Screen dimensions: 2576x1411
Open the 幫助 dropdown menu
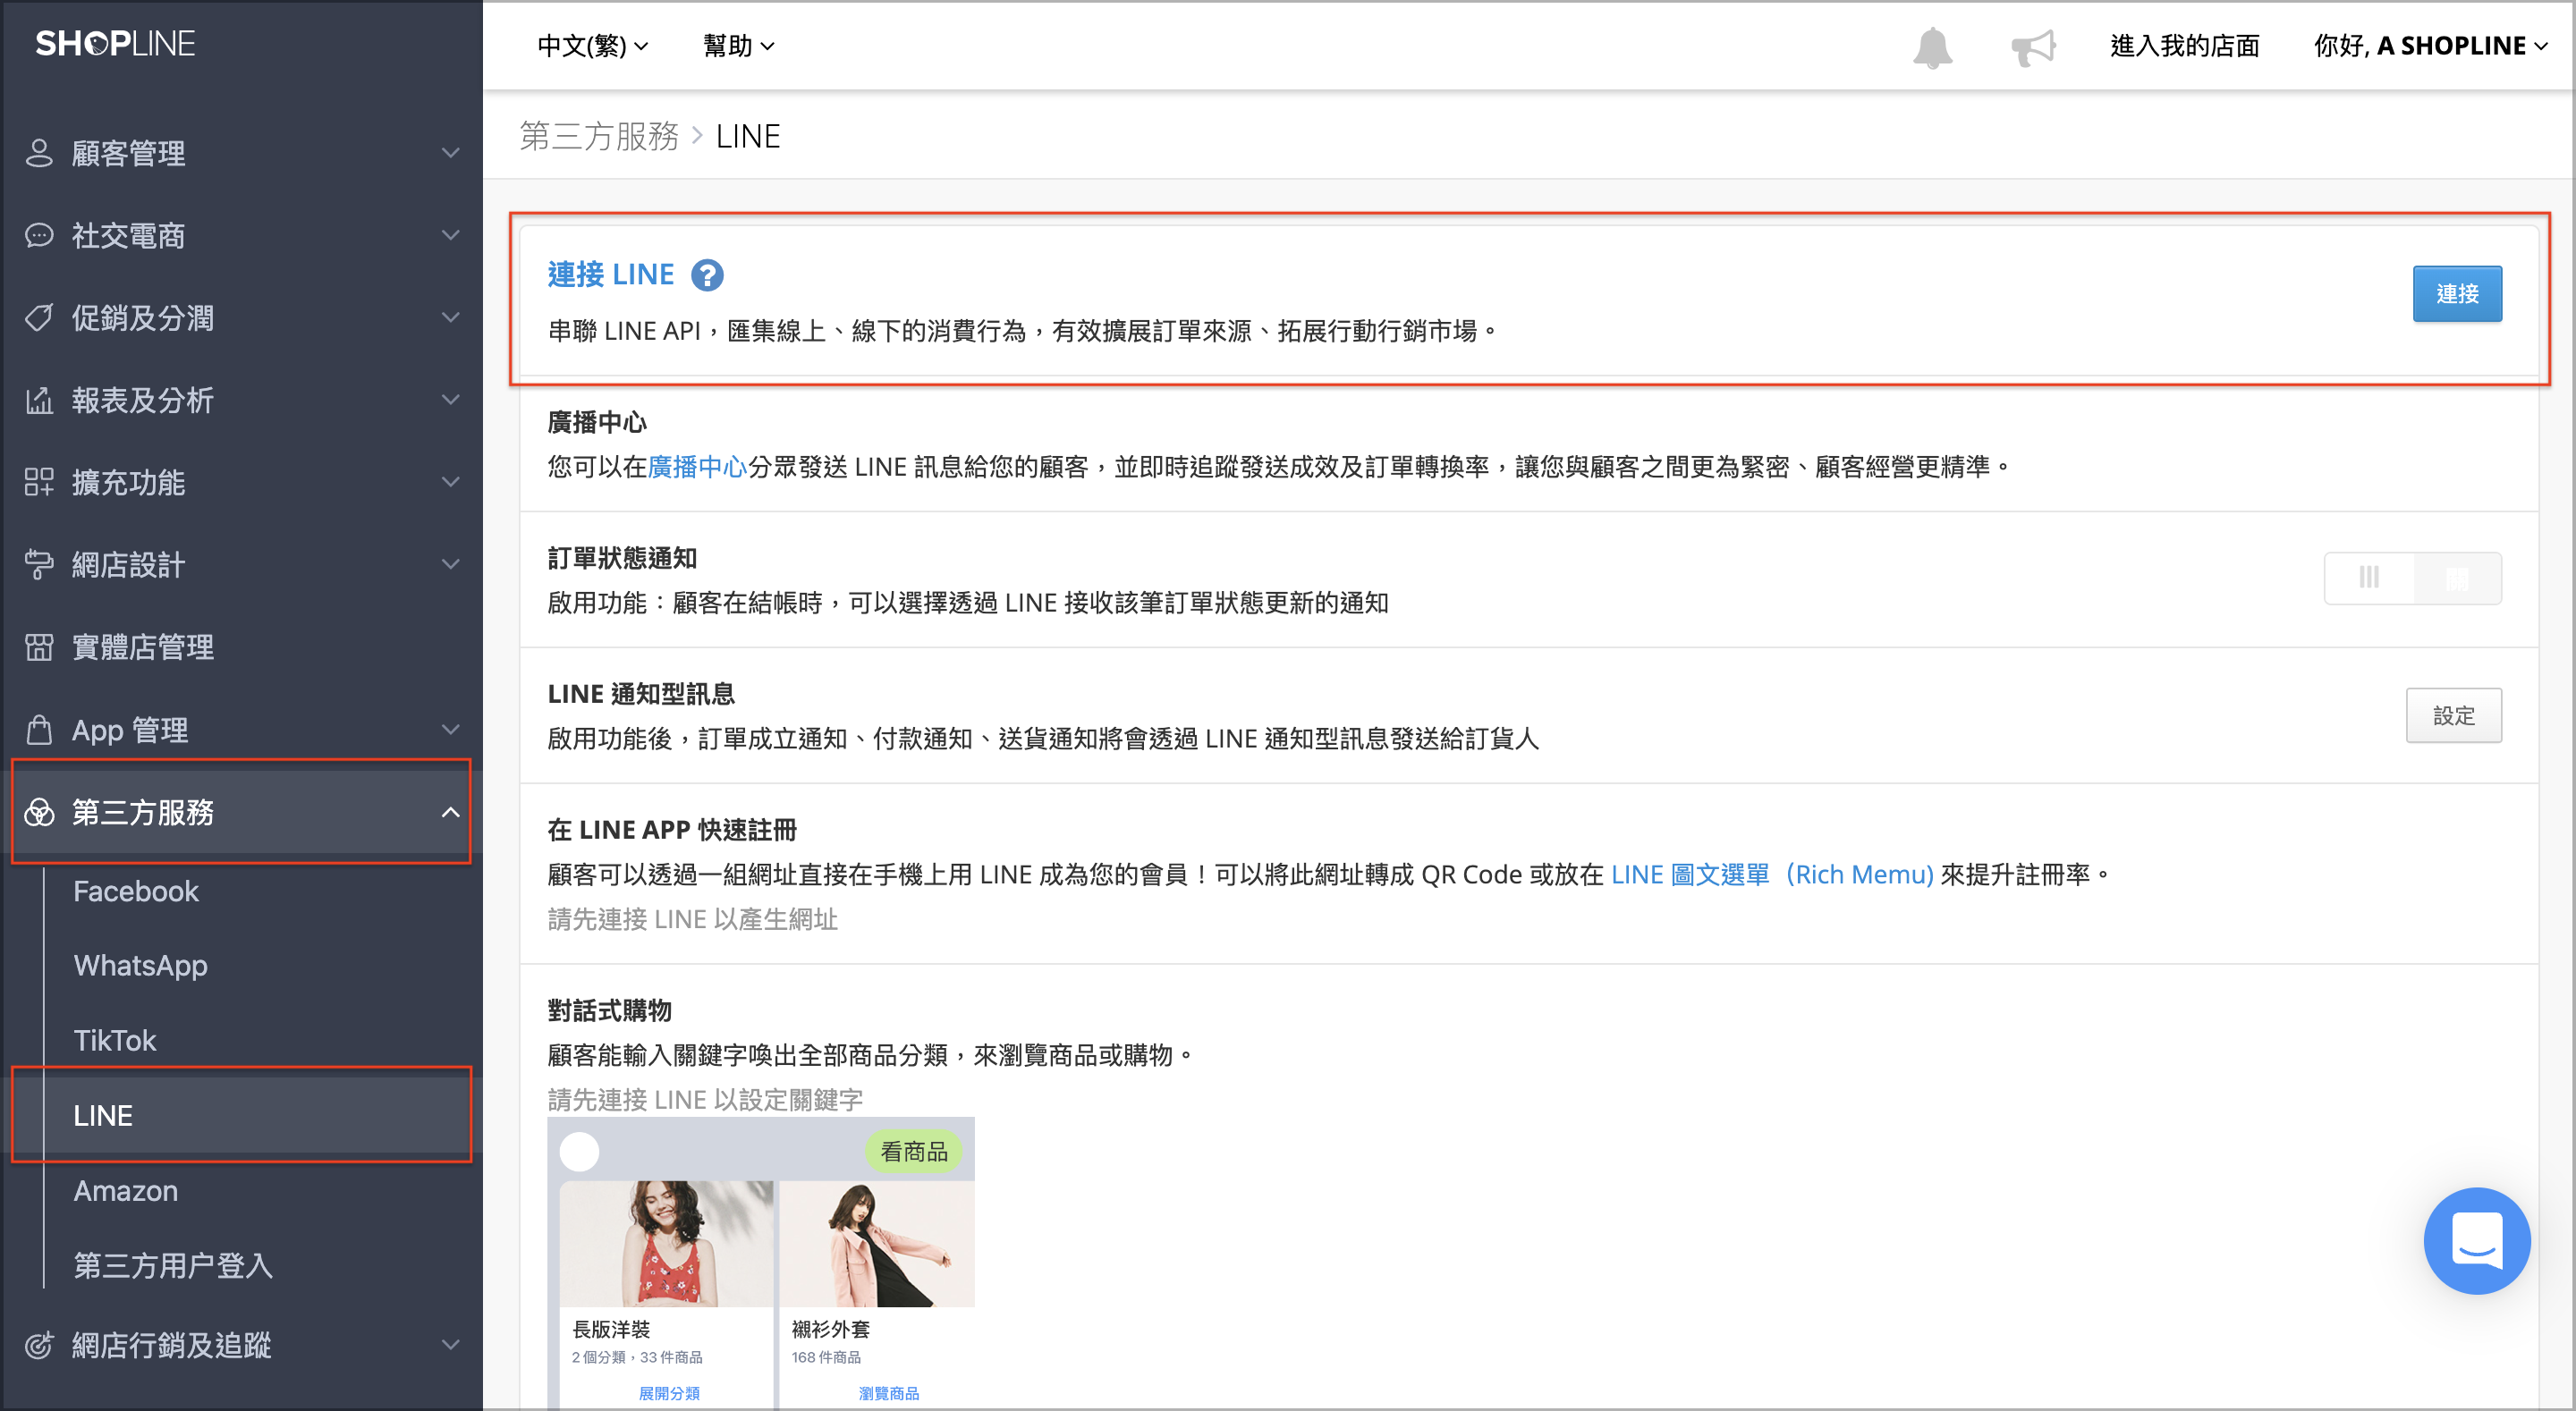tap(738, 46)
